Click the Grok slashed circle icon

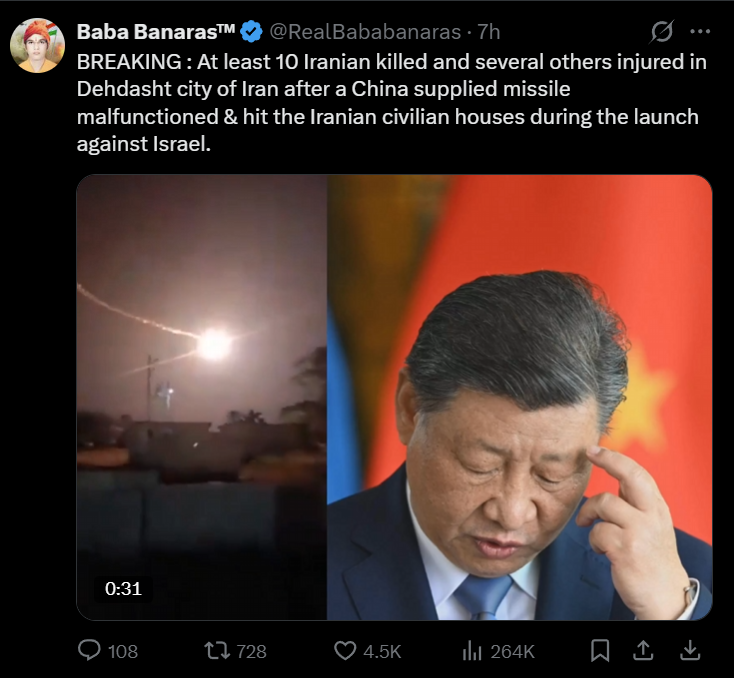coord(662,31)
